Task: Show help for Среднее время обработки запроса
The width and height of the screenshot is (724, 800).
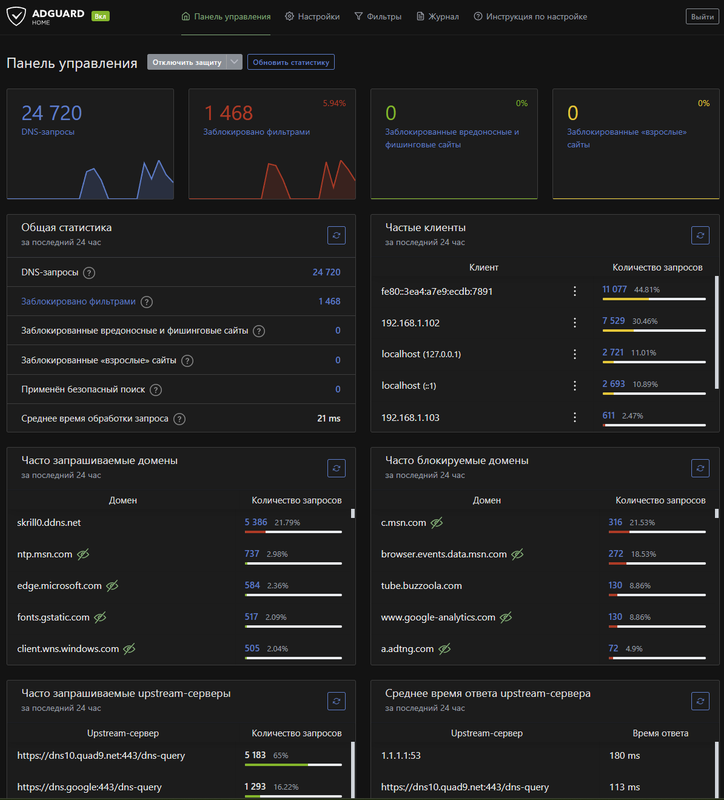Action: click(x=179, y=419)
